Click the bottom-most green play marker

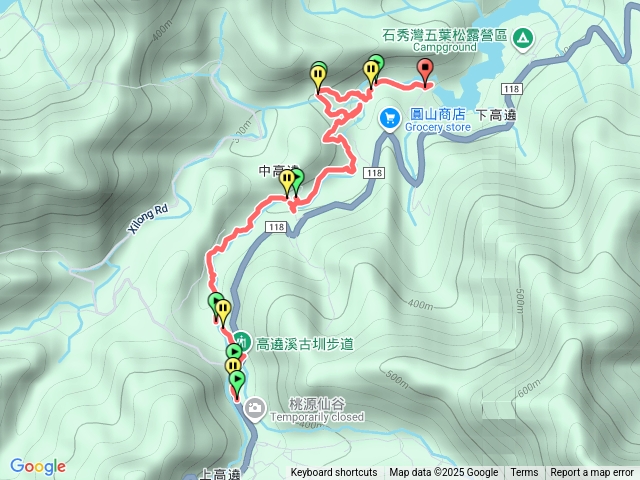(x=238, y=380)
